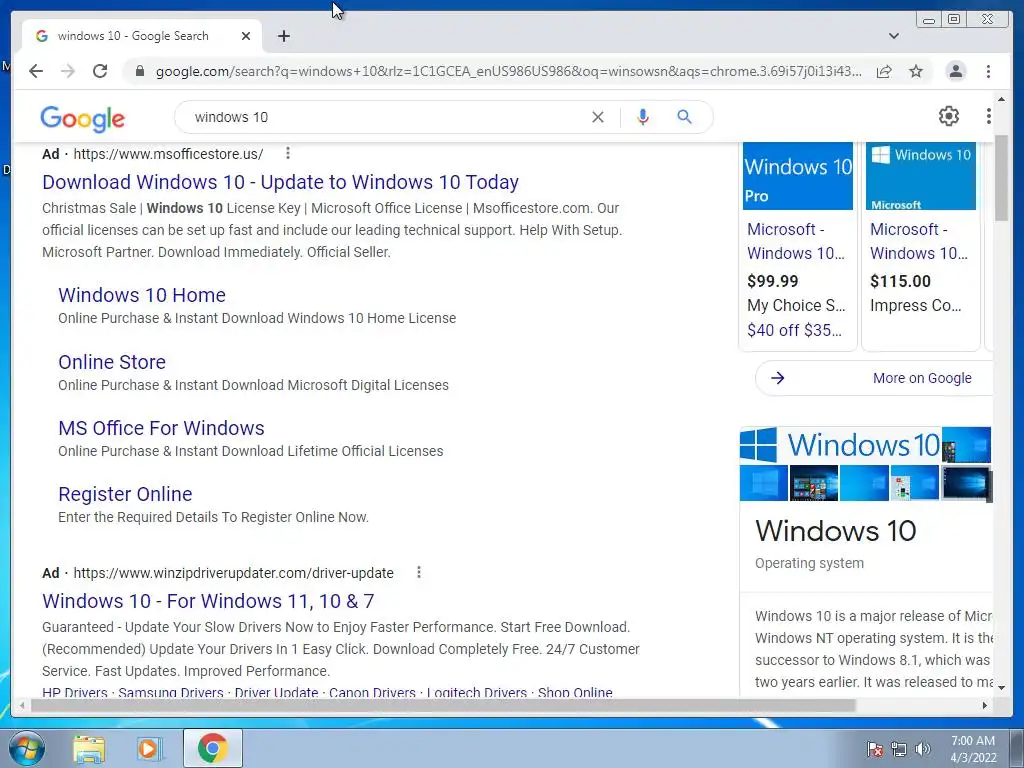Open Download Windows 10 - Update Today link
1024x768 pixels.
click(280, 182)
